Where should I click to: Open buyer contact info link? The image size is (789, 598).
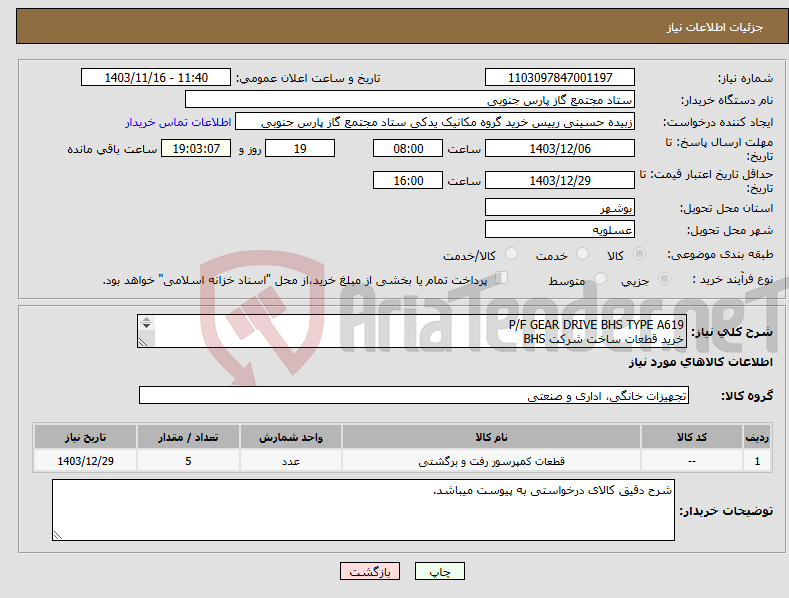click(178, 122)
